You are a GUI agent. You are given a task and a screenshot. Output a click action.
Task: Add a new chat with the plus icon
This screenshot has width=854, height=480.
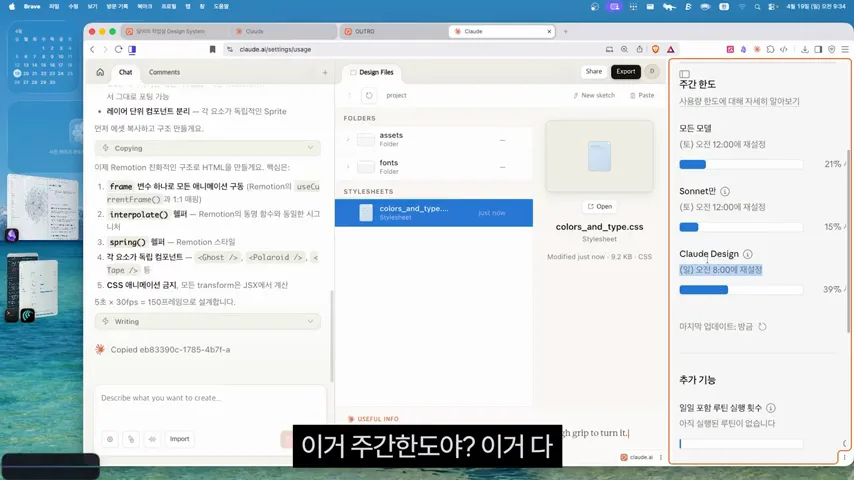[325, 72]
